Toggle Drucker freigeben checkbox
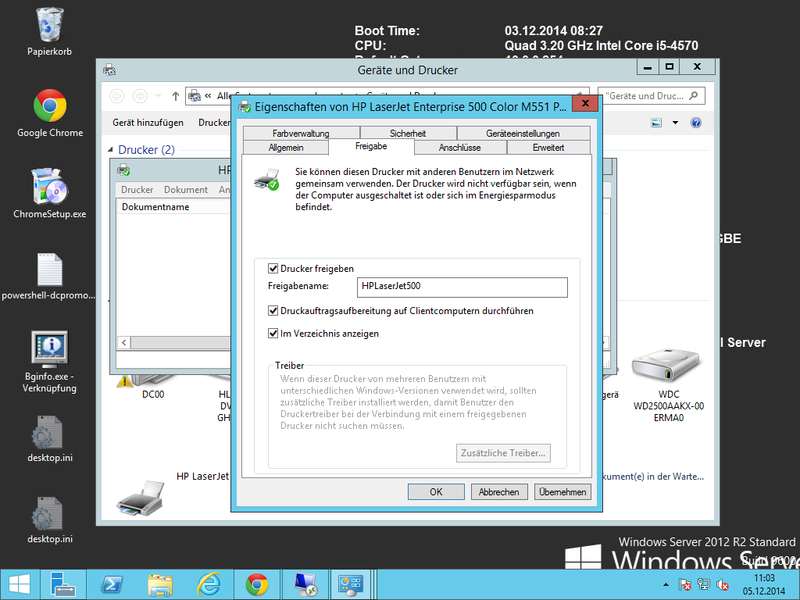 tap(273, 268)
